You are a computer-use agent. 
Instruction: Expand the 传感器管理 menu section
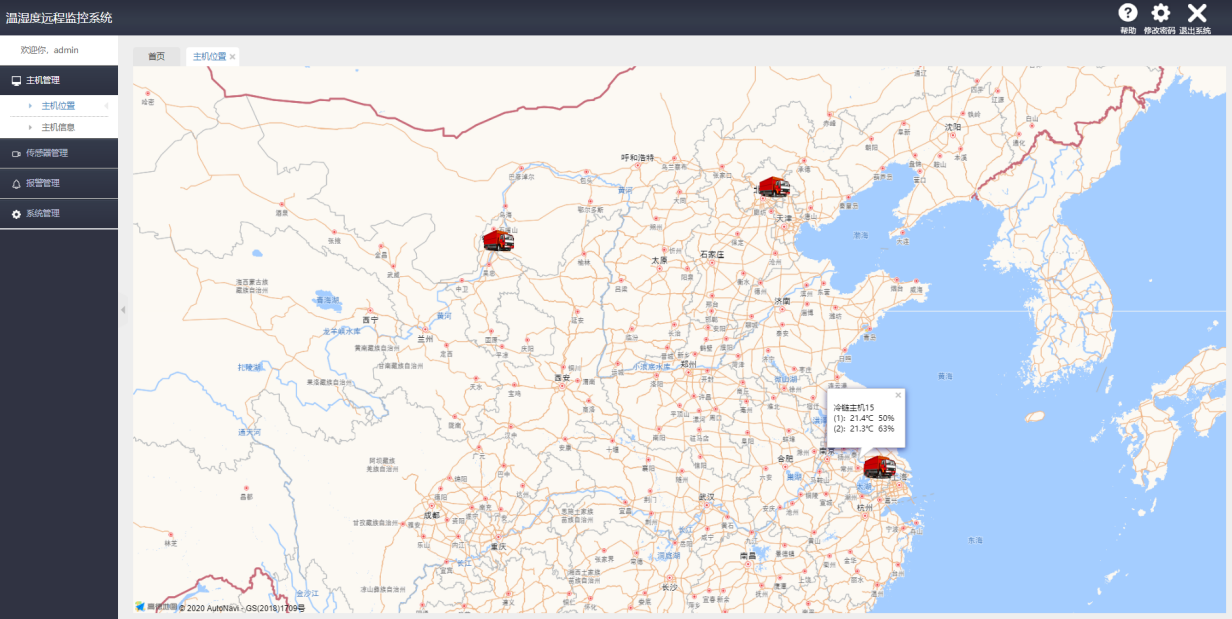tap(59, 153)
